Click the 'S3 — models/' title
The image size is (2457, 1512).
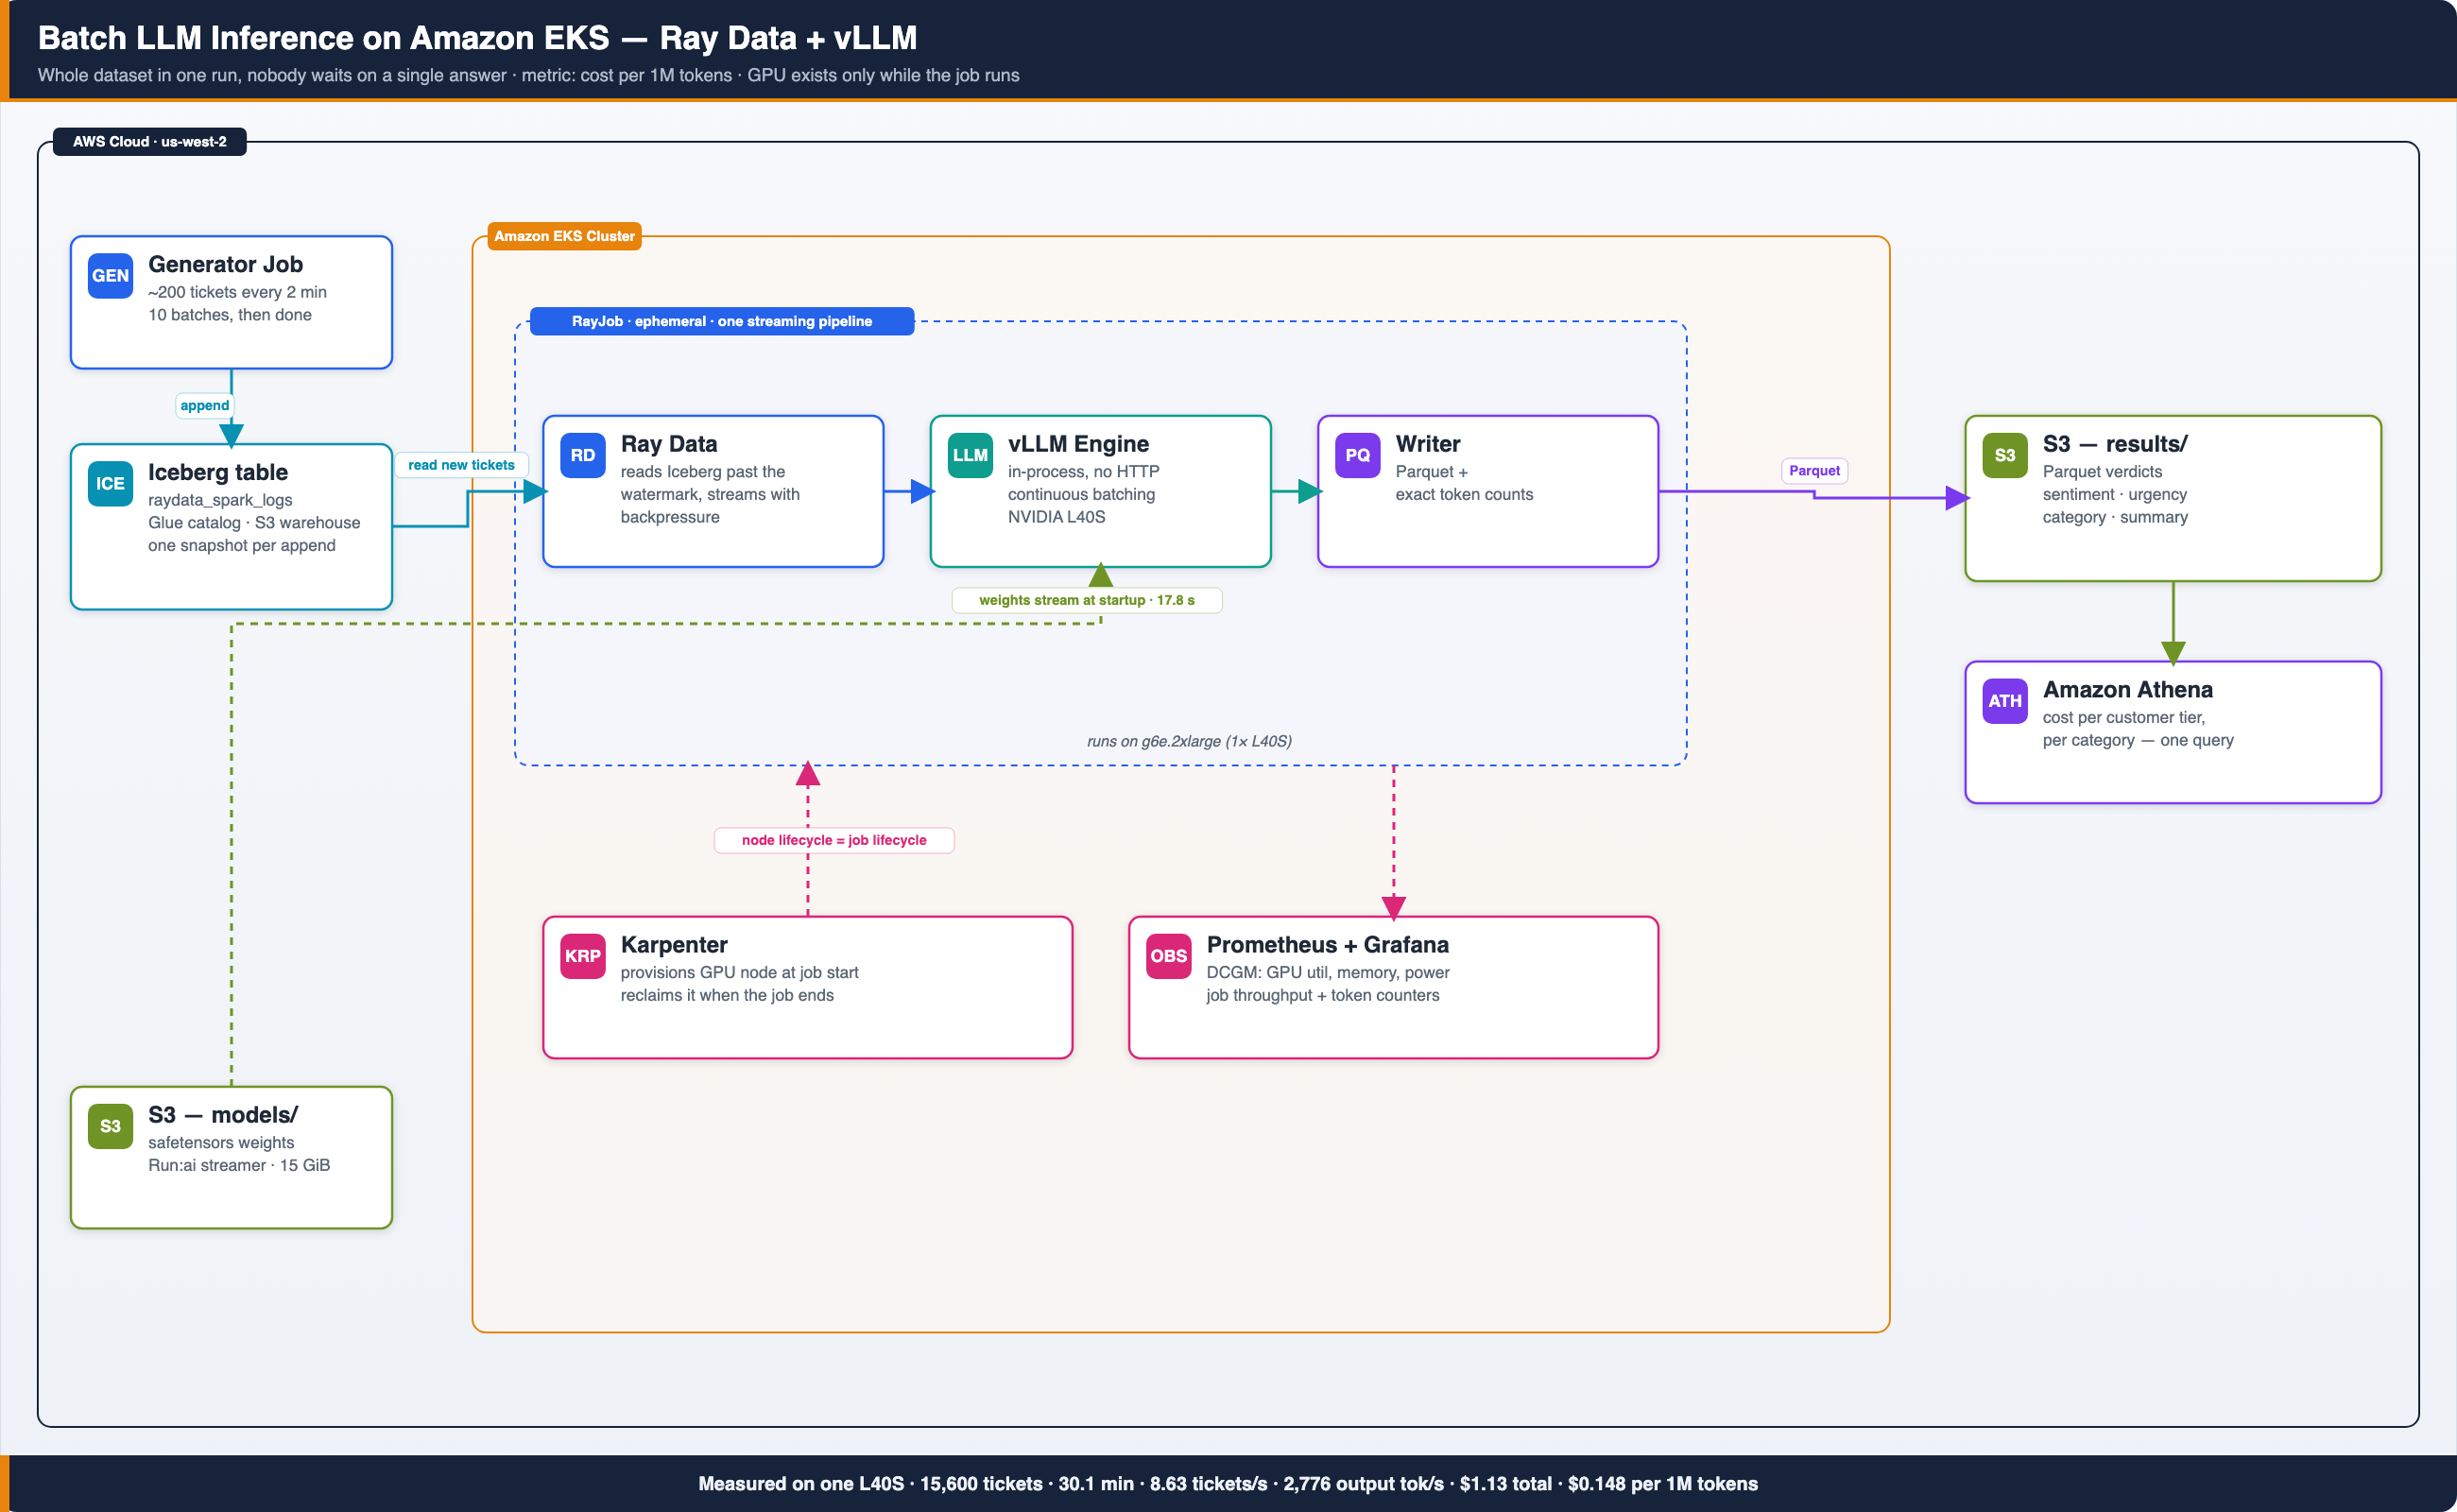(x=223, y=1115)
